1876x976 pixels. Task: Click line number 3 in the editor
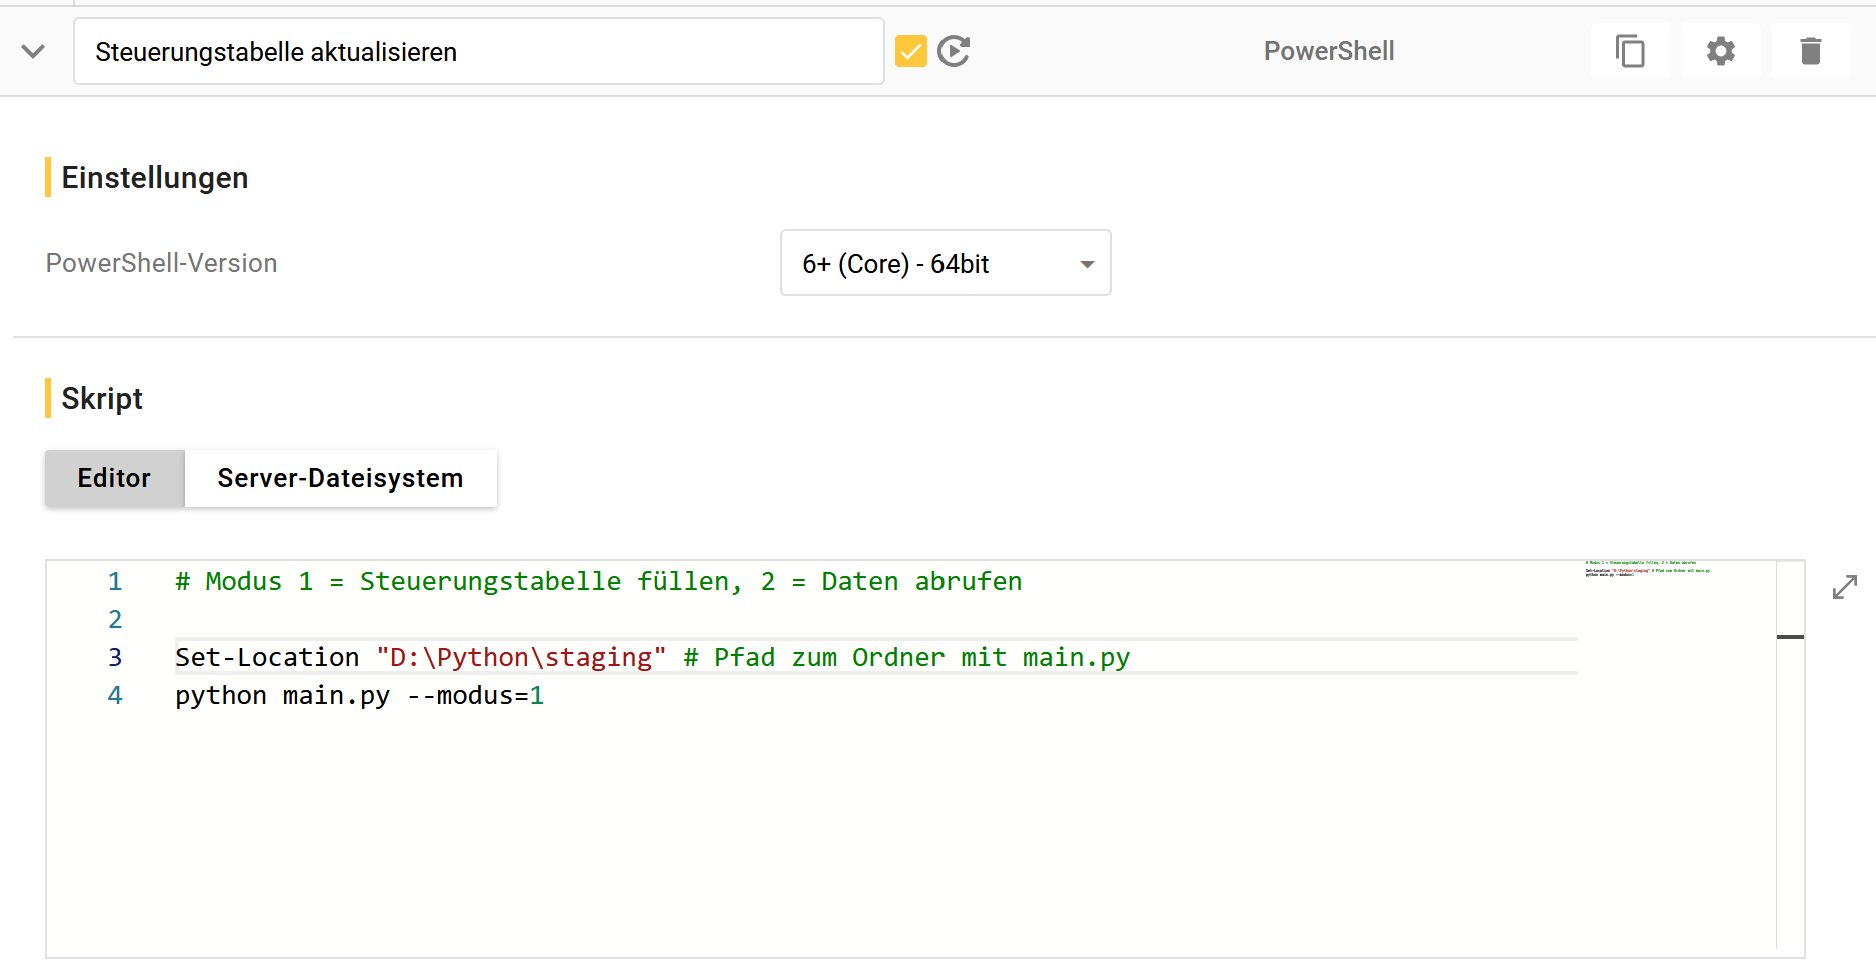(115, 657)
